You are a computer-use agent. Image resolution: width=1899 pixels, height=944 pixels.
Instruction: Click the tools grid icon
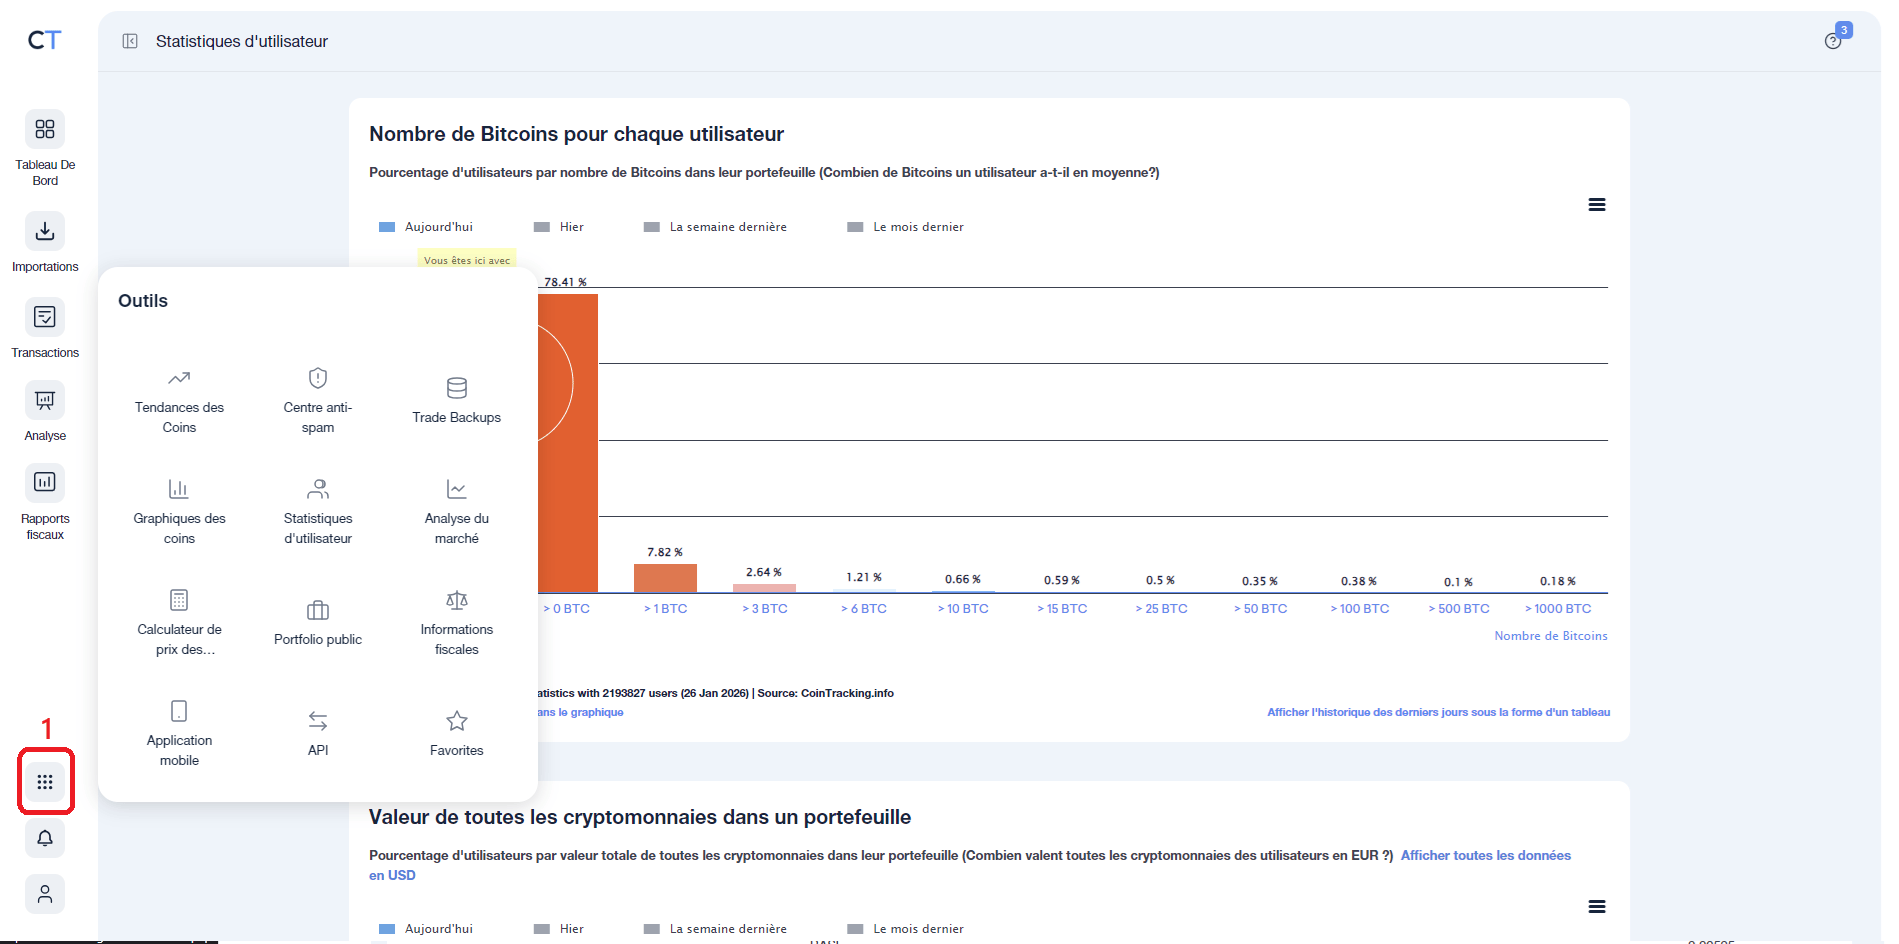[45, 782]
